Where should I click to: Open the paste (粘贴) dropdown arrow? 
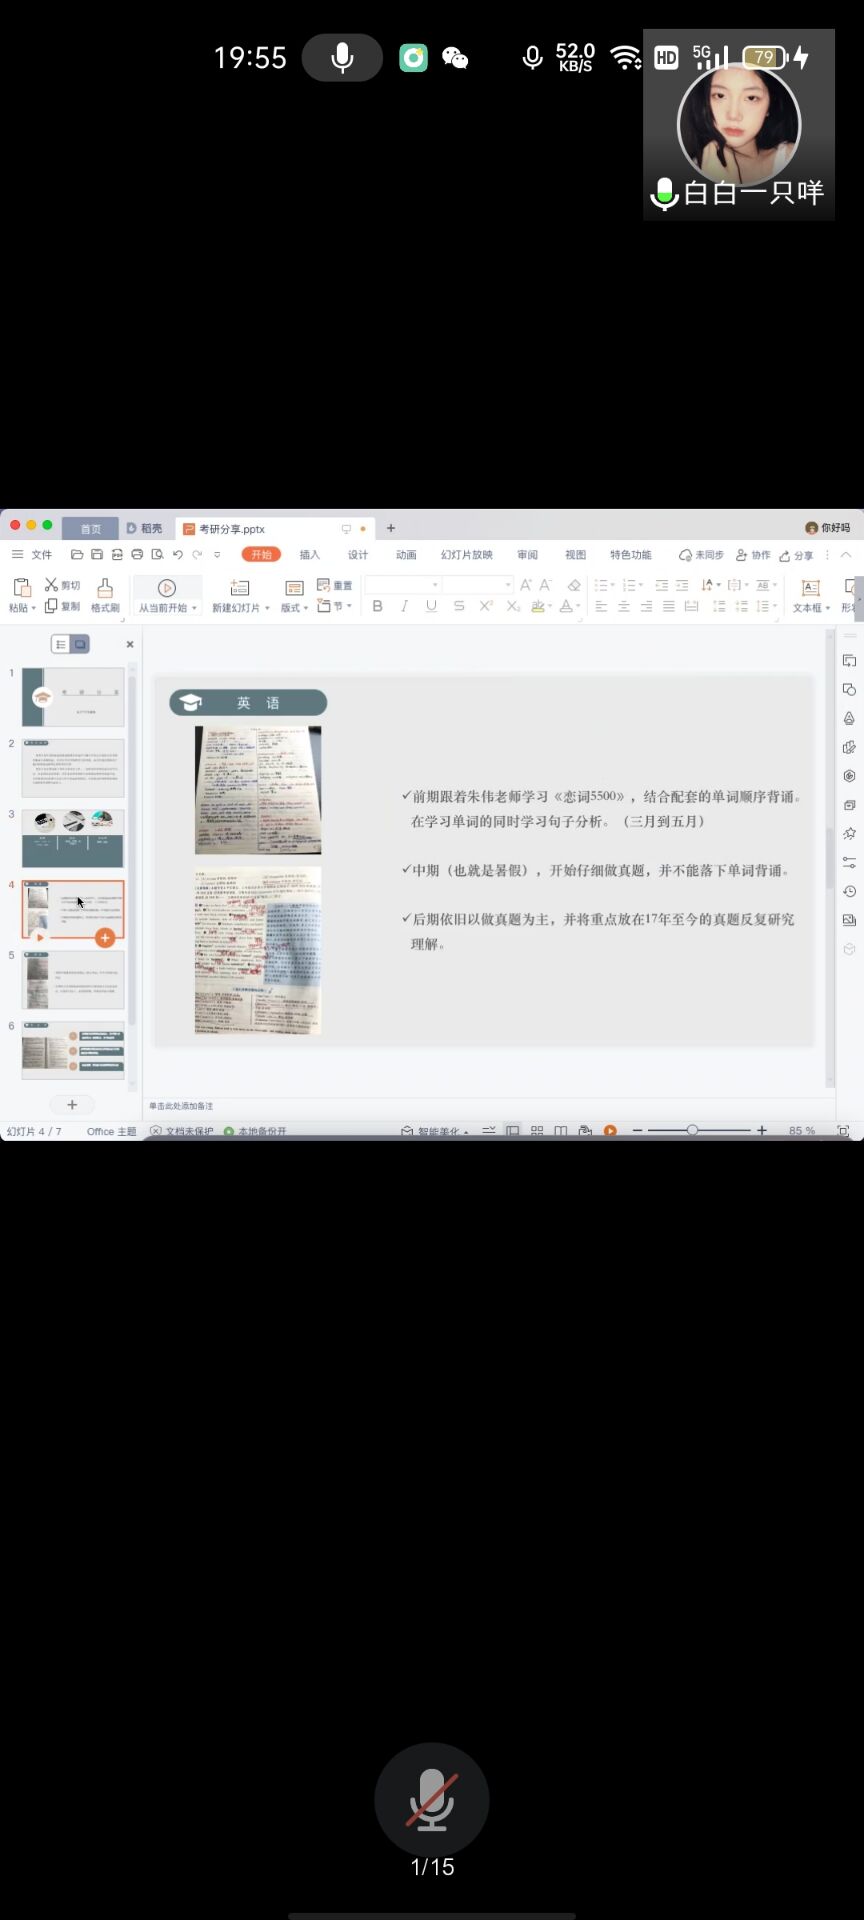pos(33,608)
